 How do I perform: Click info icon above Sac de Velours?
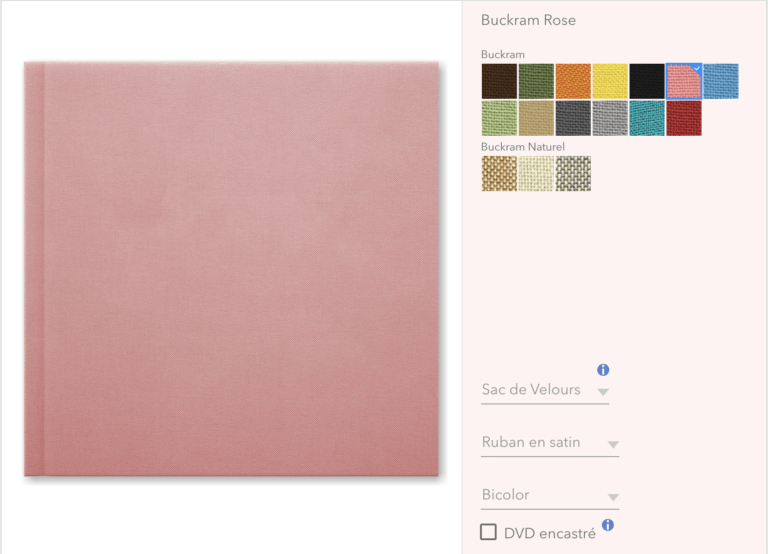pyautogui.click(x=603, y=370)
